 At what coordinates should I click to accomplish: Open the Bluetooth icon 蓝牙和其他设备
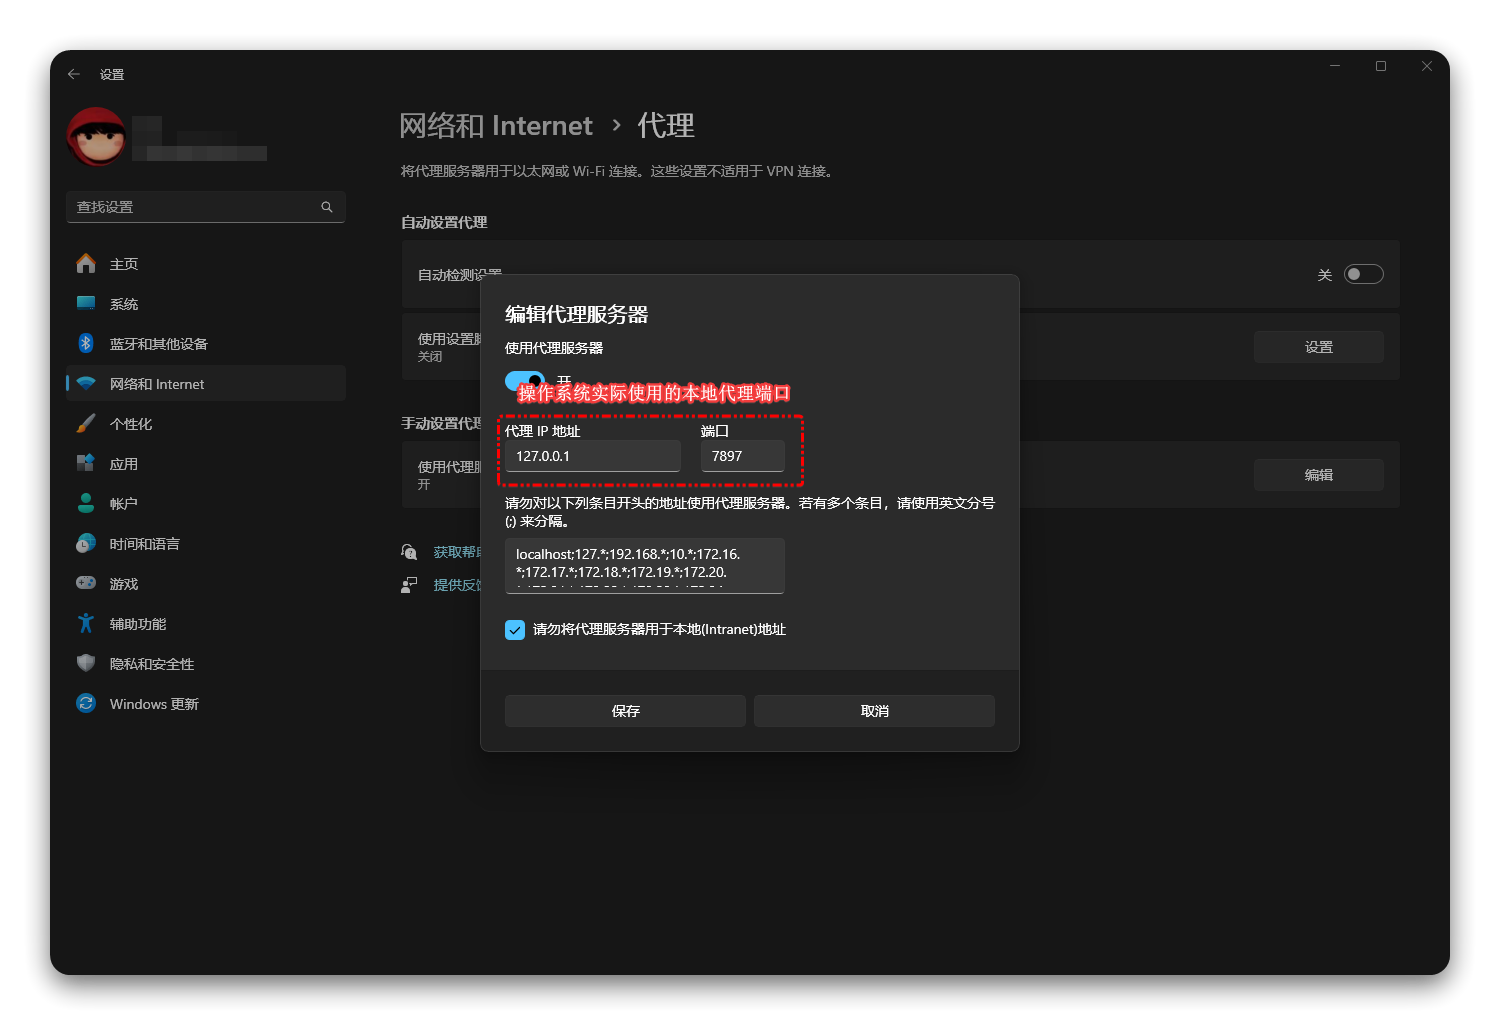point(86,343)
